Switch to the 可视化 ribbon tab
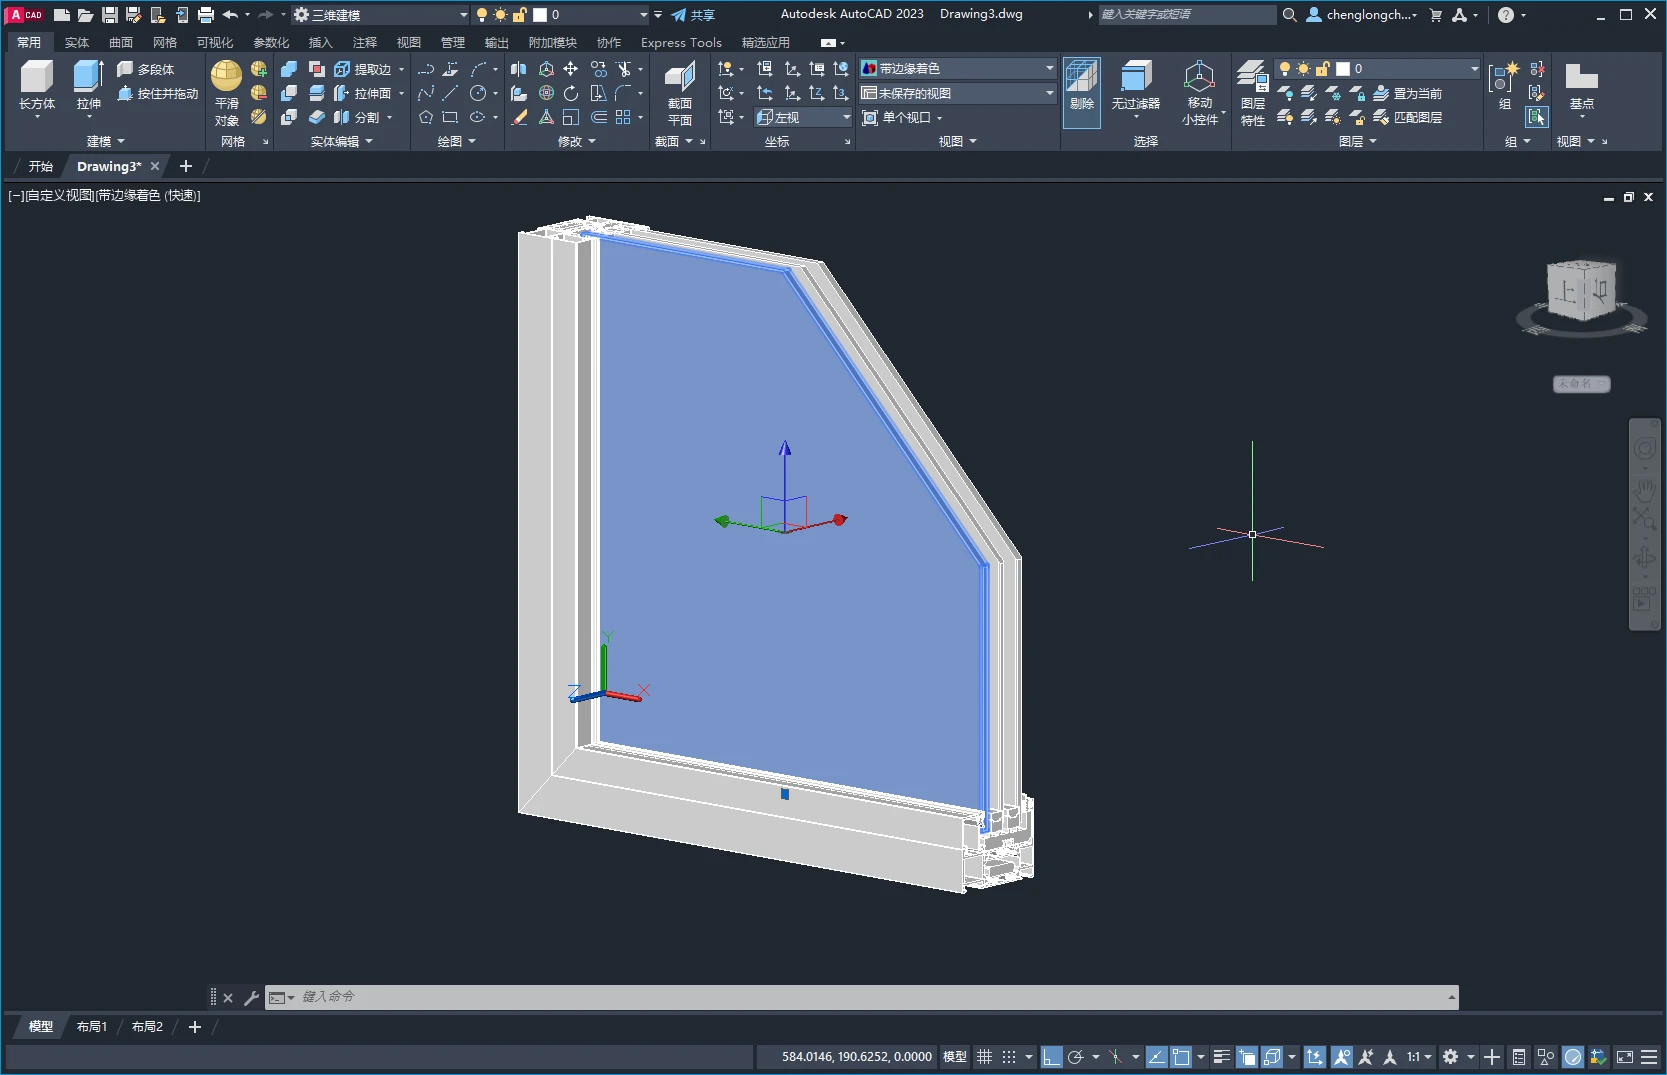1667x1075 pixels. (215, 43)
